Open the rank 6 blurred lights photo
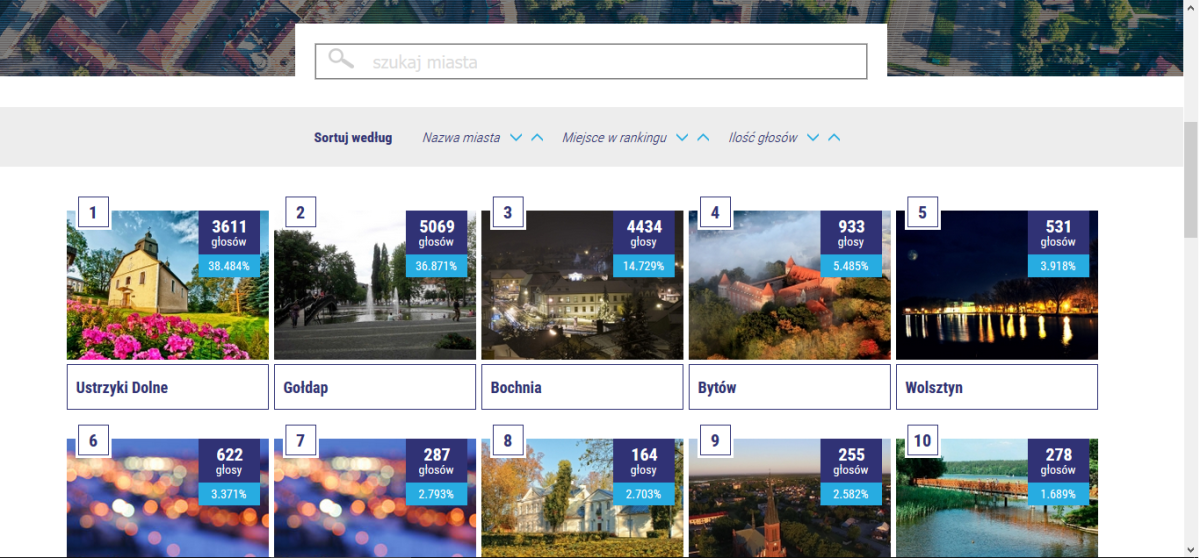Image resolution: width=1200 pixels, height=558 pixels. pos(168,498)
